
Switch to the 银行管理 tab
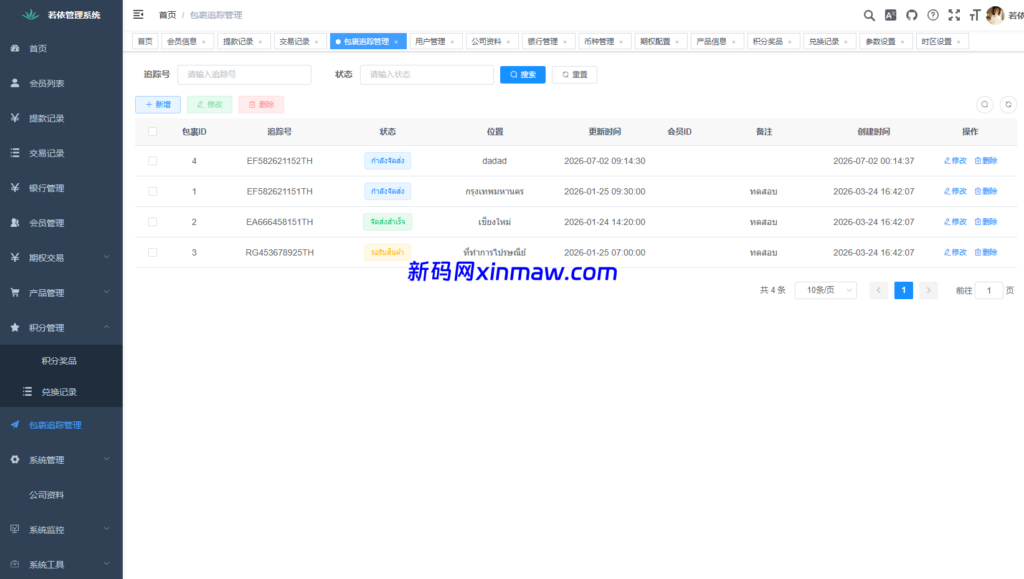pos(542,41)
